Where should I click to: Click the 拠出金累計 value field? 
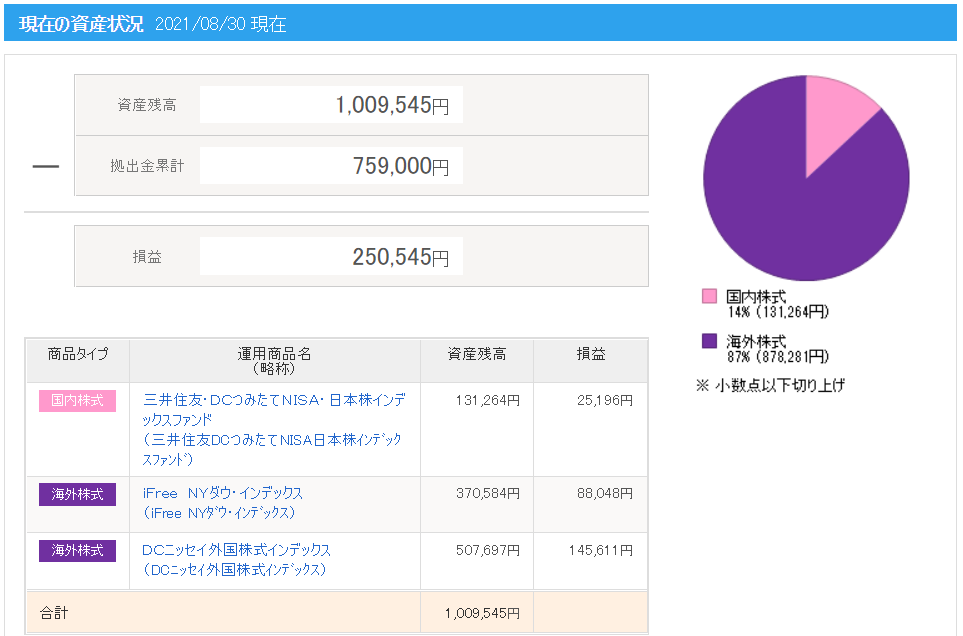click(x=332, y=165)
